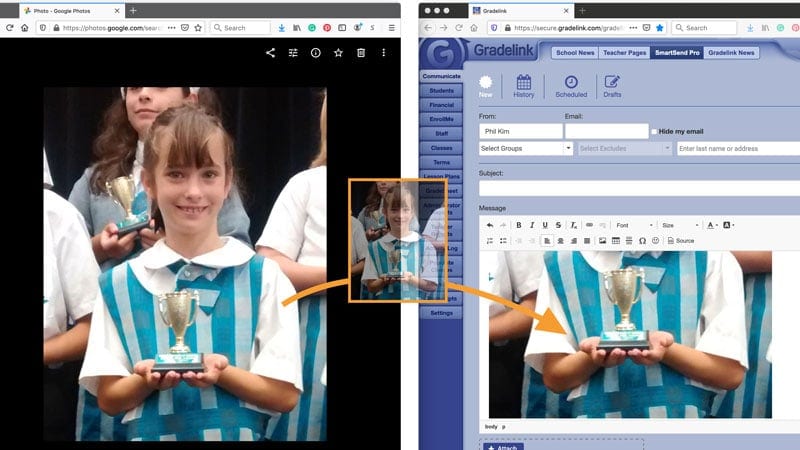The width and height of the screenshot is (800, 450).
Task: Select the SmartSend Pro tab
Action: click(x=677, y=53)
